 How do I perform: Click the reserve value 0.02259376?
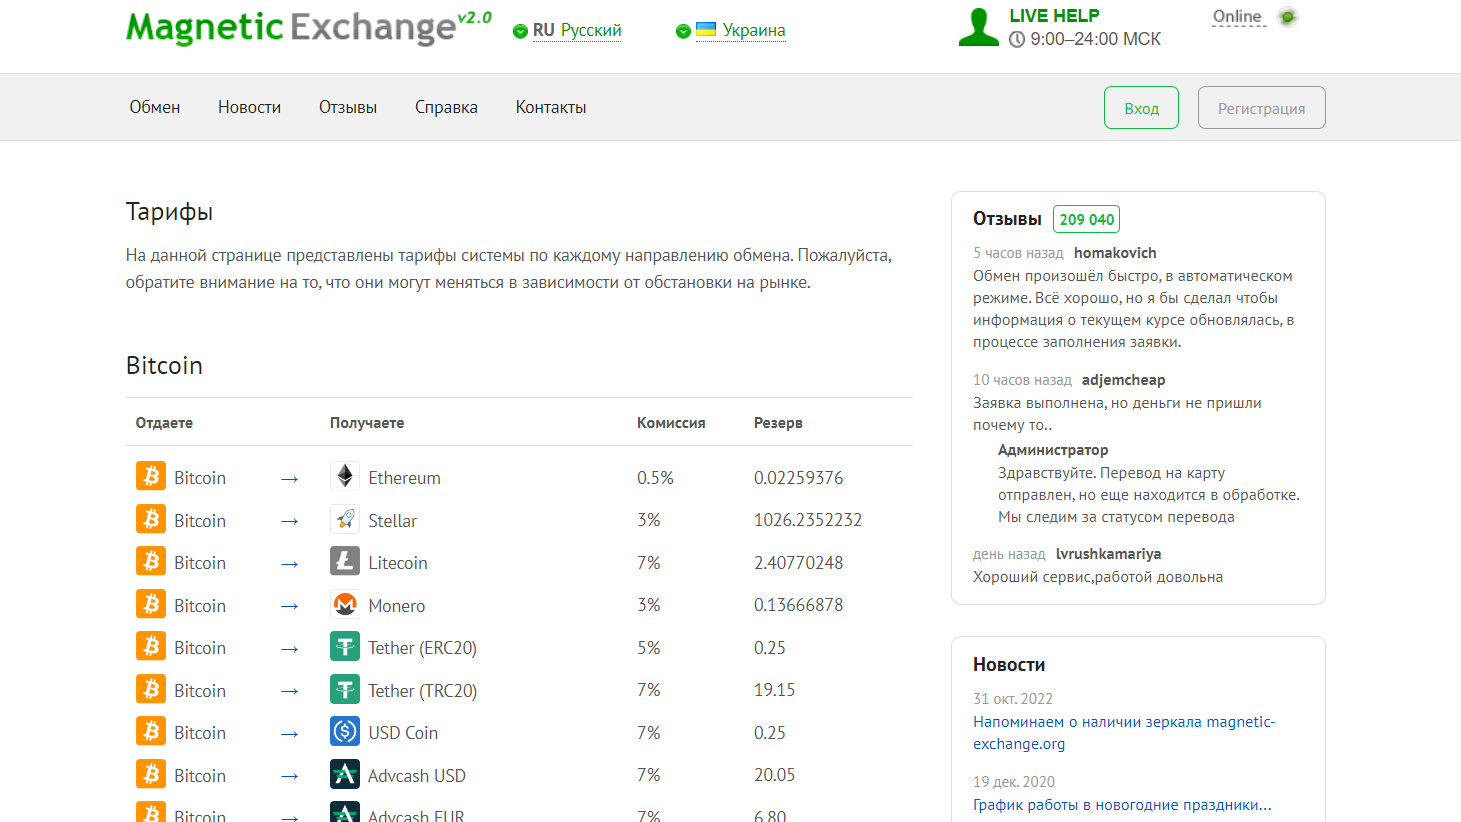[x=798, y=478]
